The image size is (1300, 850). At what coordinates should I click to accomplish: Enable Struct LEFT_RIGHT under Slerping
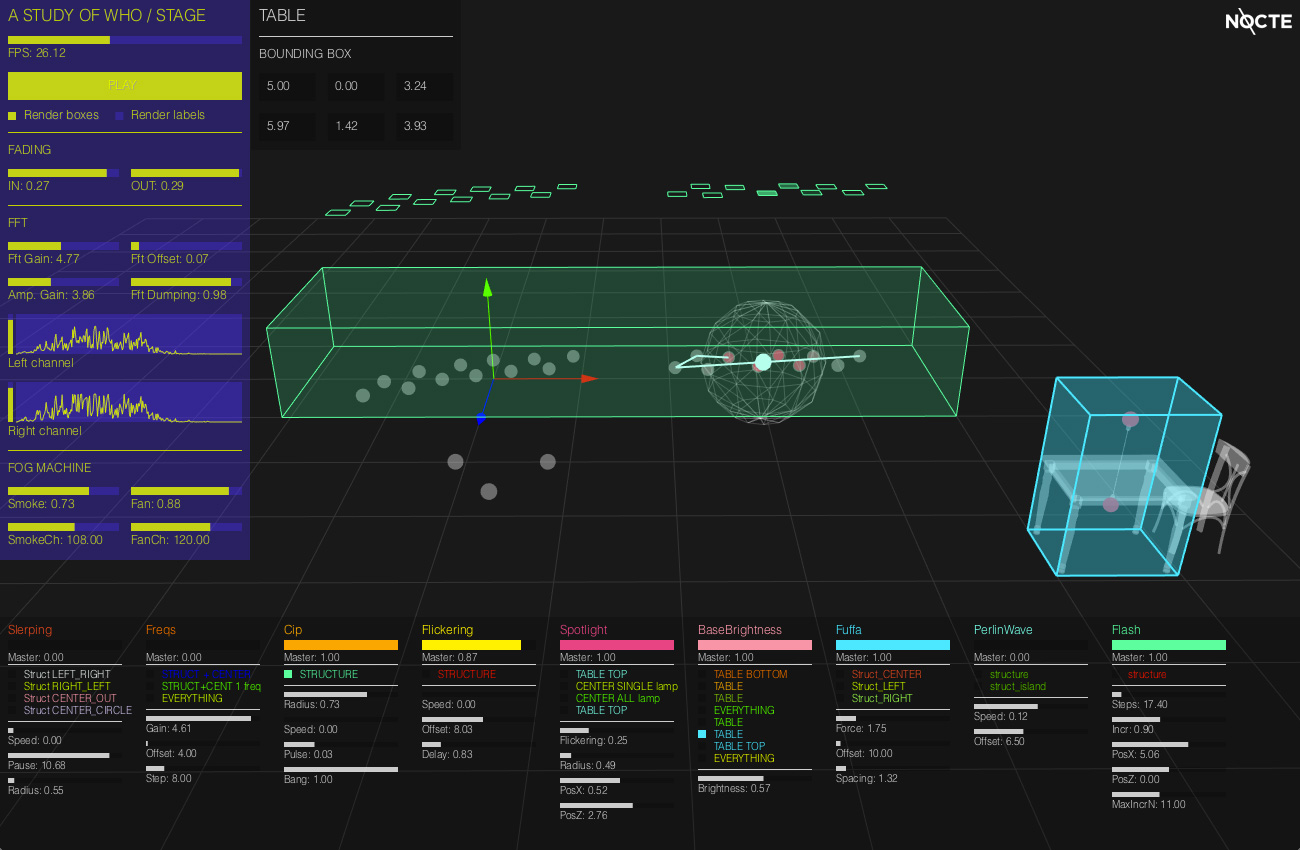click(13, 675)
